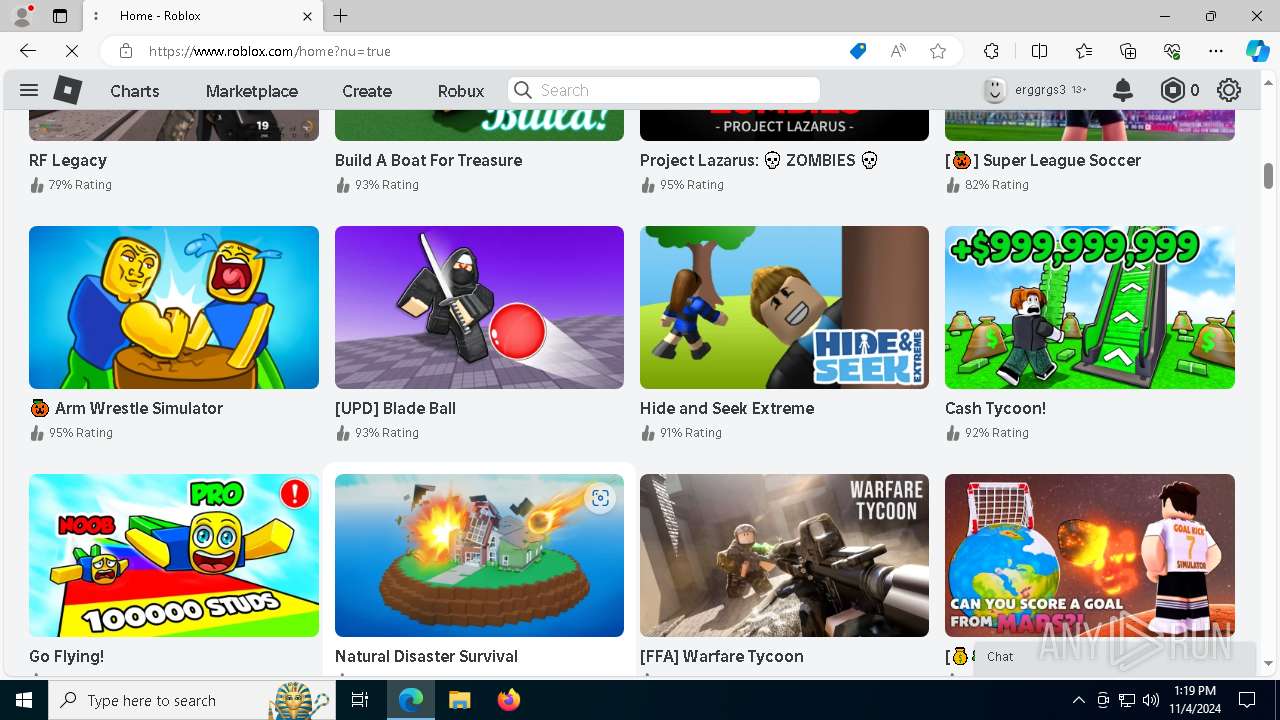Open the goal kick simulator thumbnail
This screenshot has height=720, width=1280.
pyautogui.click(x=1090, y=555)
